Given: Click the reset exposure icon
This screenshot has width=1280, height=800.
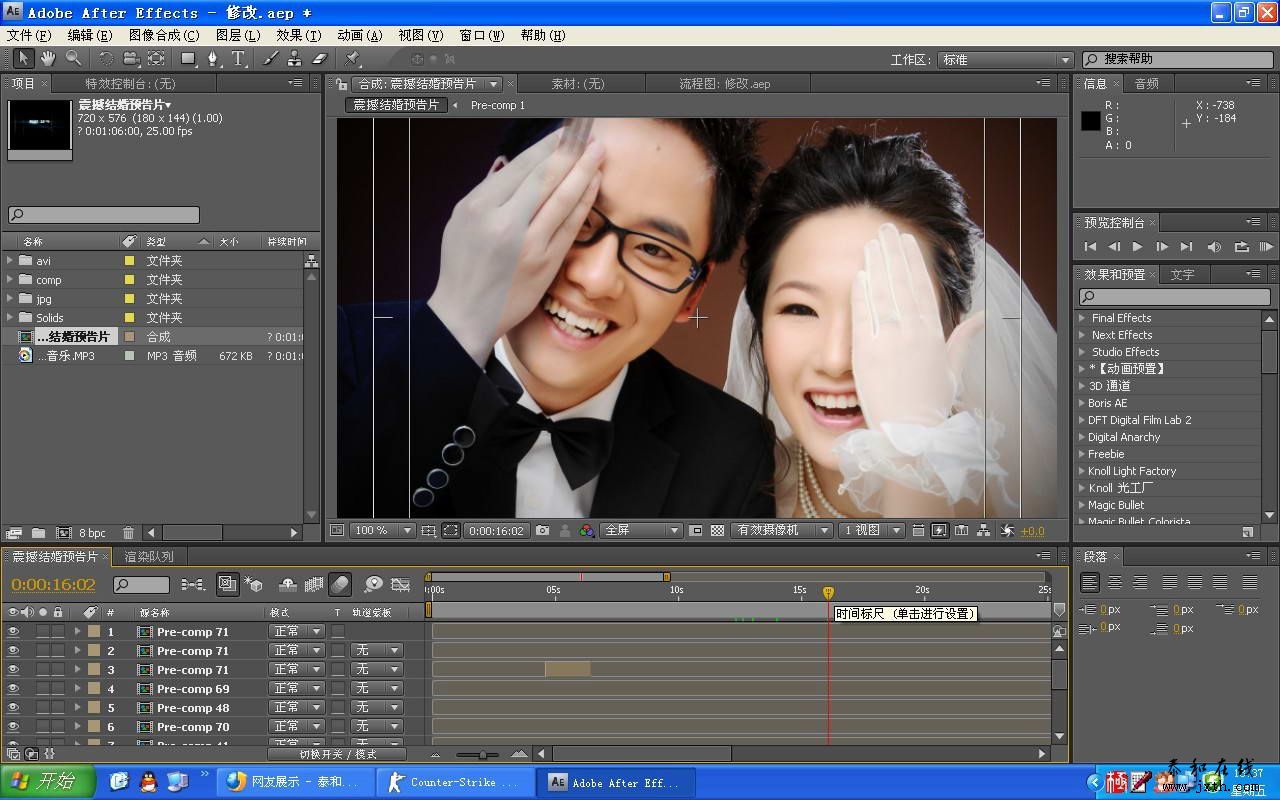Looking at the screenshot, I should 1006,531.
